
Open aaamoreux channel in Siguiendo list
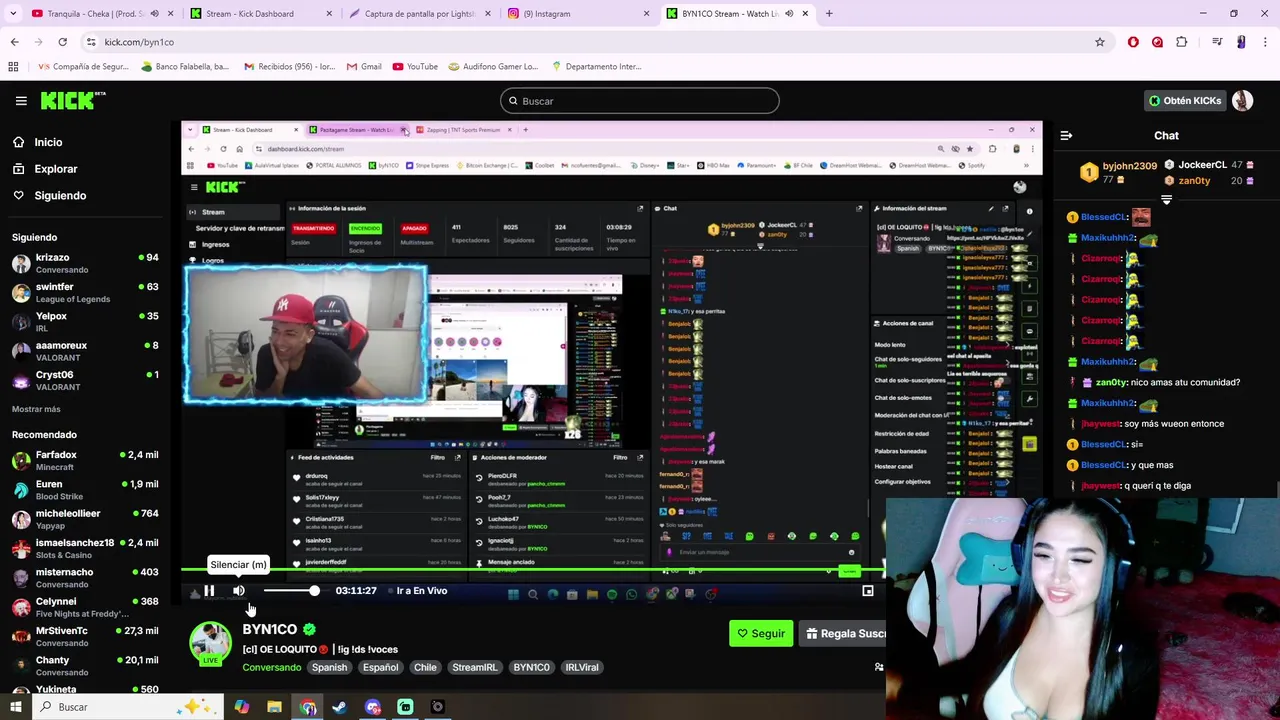85,352
